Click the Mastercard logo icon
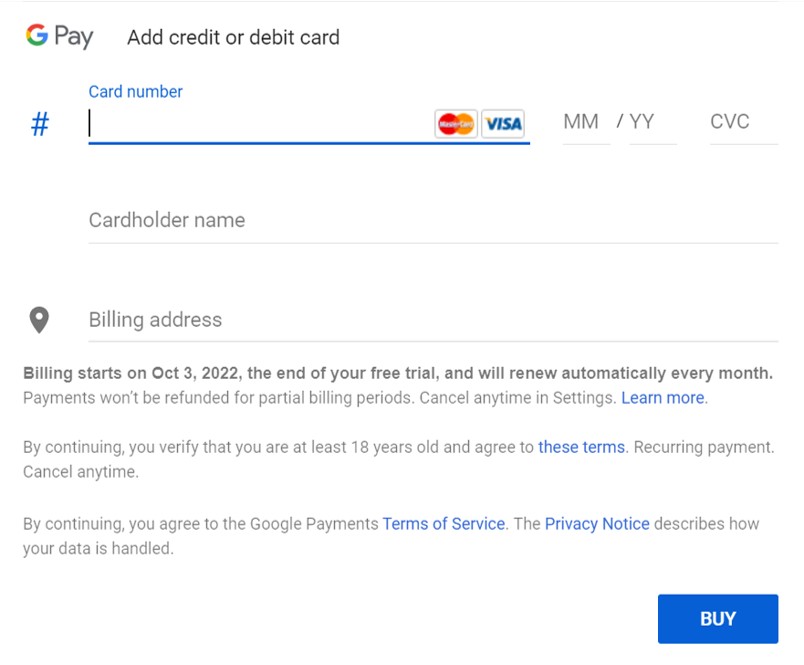 pos(456,123)
